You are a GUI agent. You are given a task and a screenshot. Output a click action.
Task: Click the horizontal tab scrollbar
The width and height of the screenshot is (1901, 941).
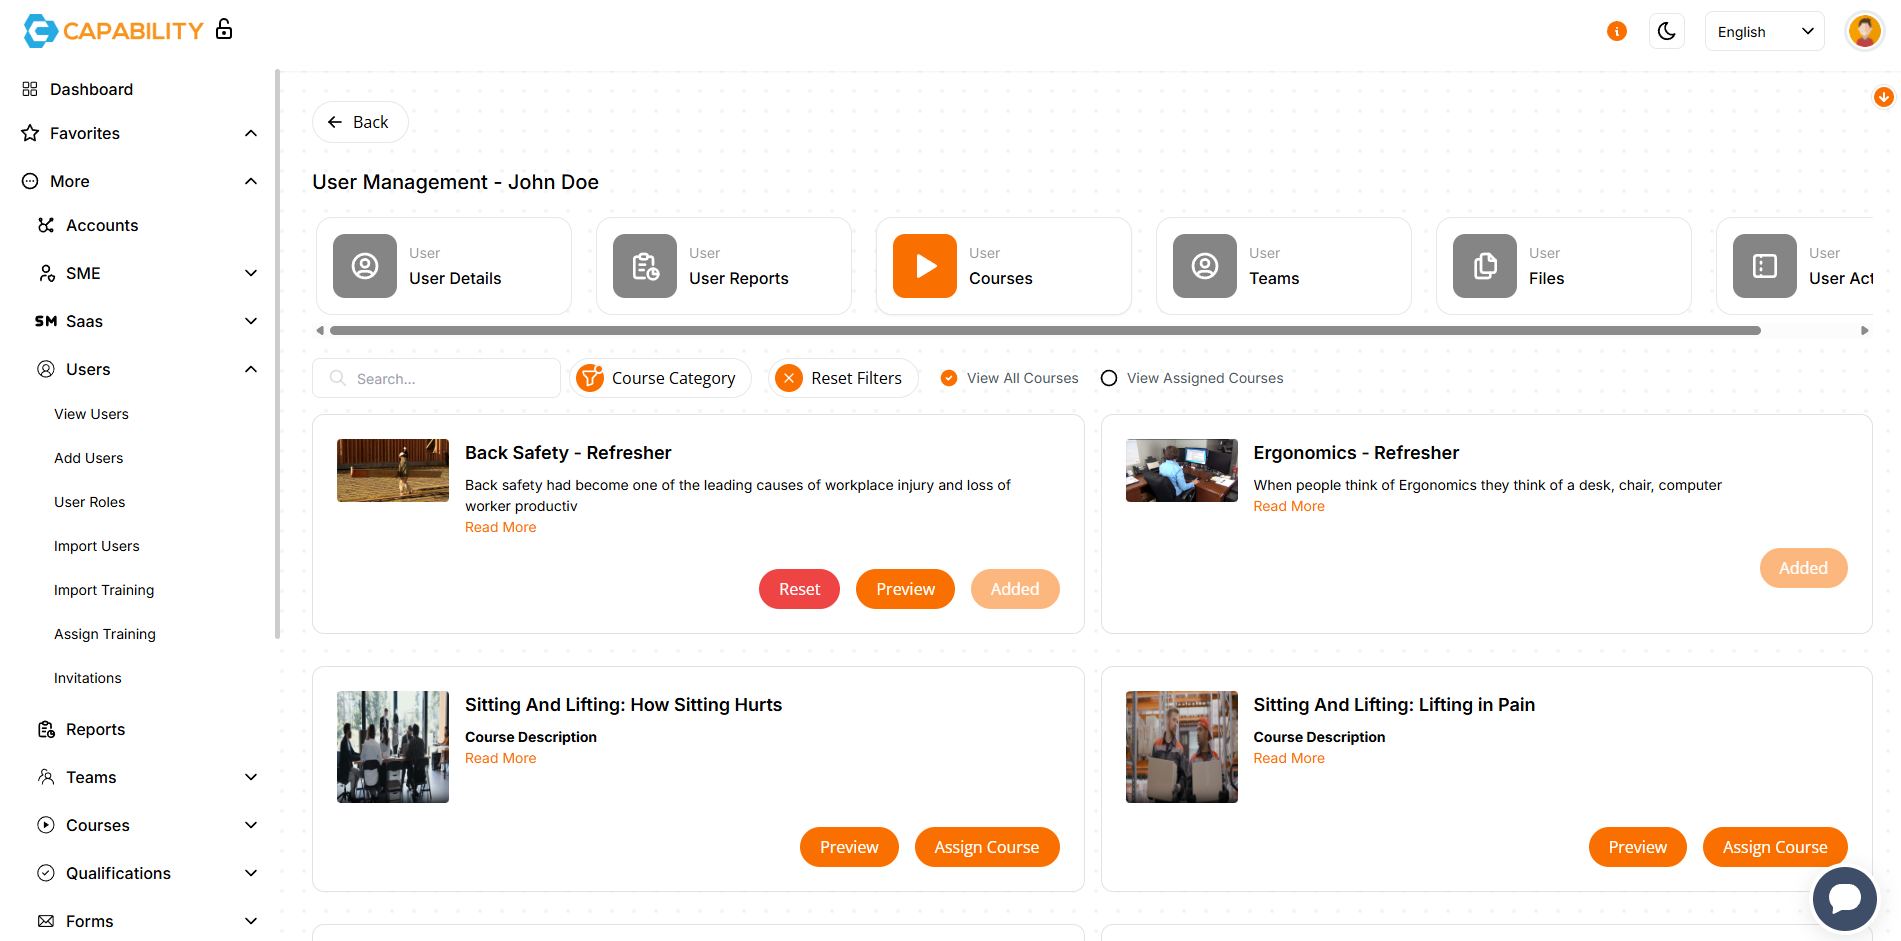click(1044, 330)
